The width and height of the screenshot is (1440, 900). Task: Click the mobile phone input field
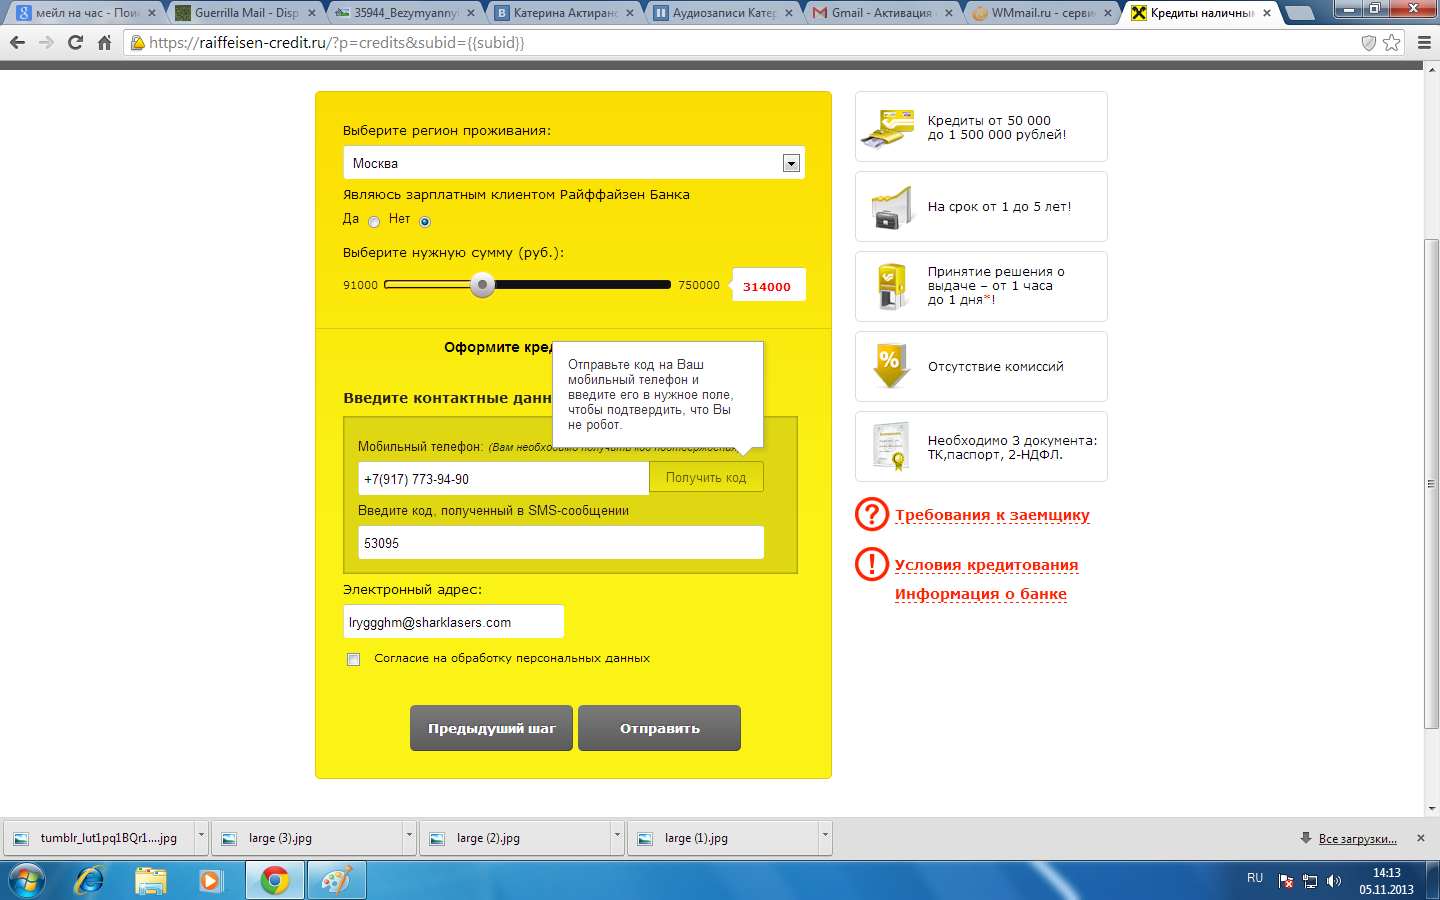tap(504, 479)
